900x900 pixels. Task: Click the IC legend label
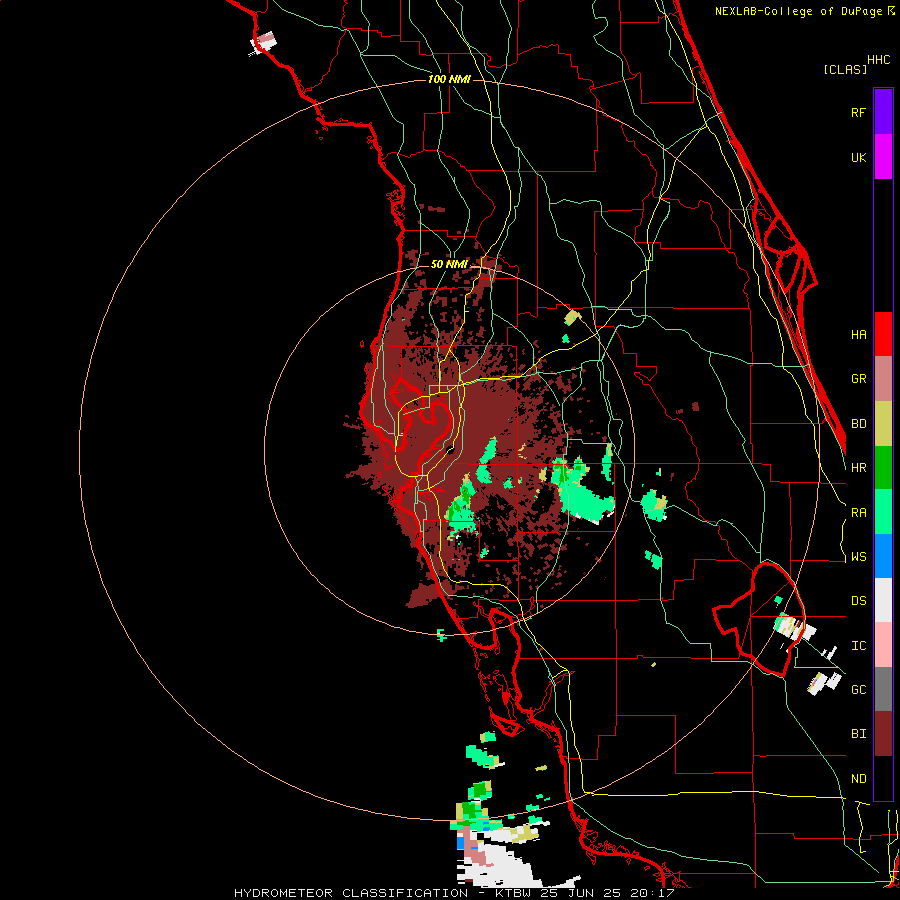859,646
